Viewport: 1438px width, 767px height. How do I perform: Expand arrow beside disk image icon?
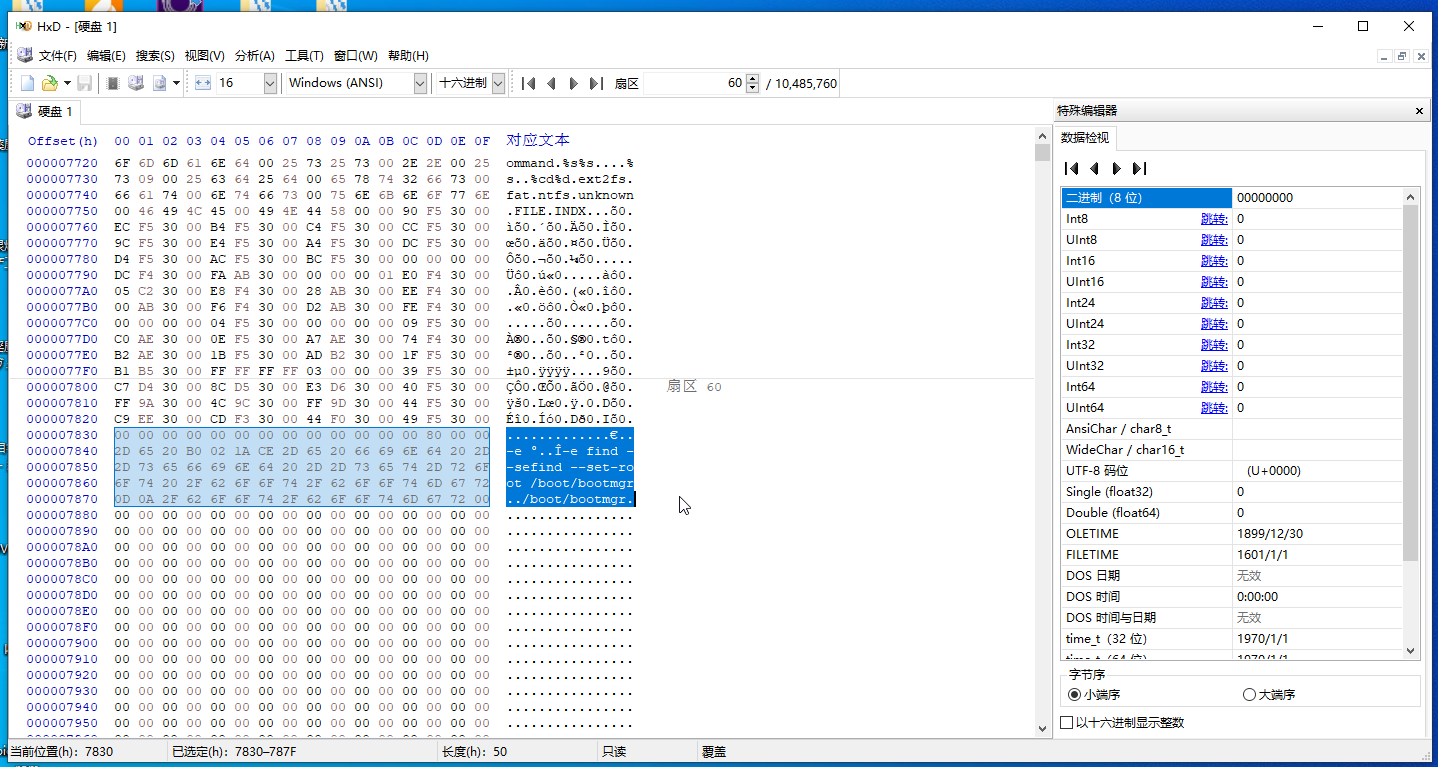pyautogui.click(x=176, y=83)
